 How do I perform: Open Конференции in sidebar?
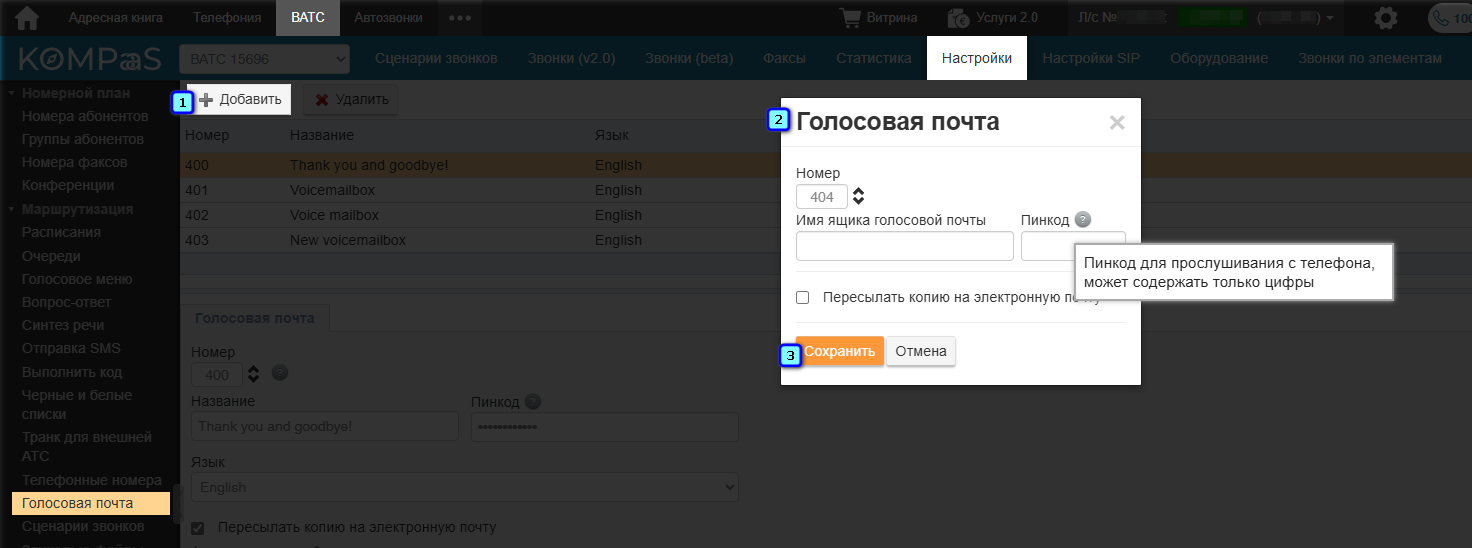[x=68, y=185]
